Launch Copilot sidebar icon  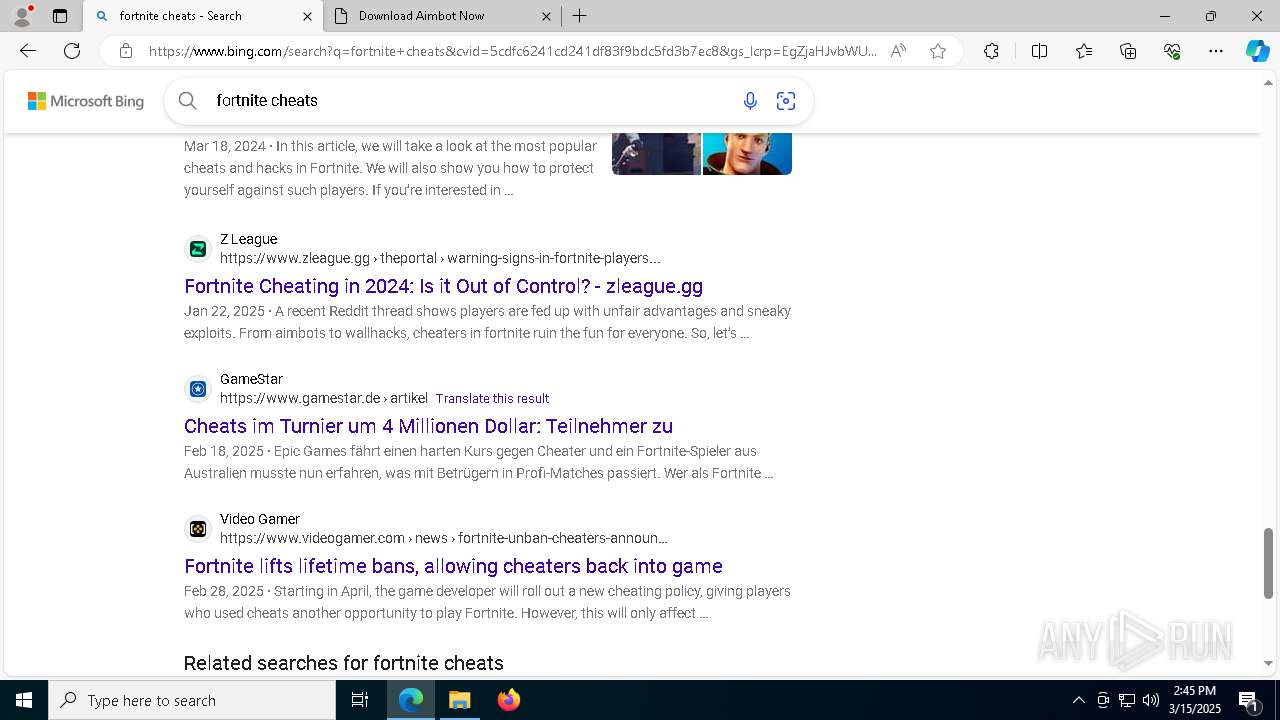click(1258, 51)
